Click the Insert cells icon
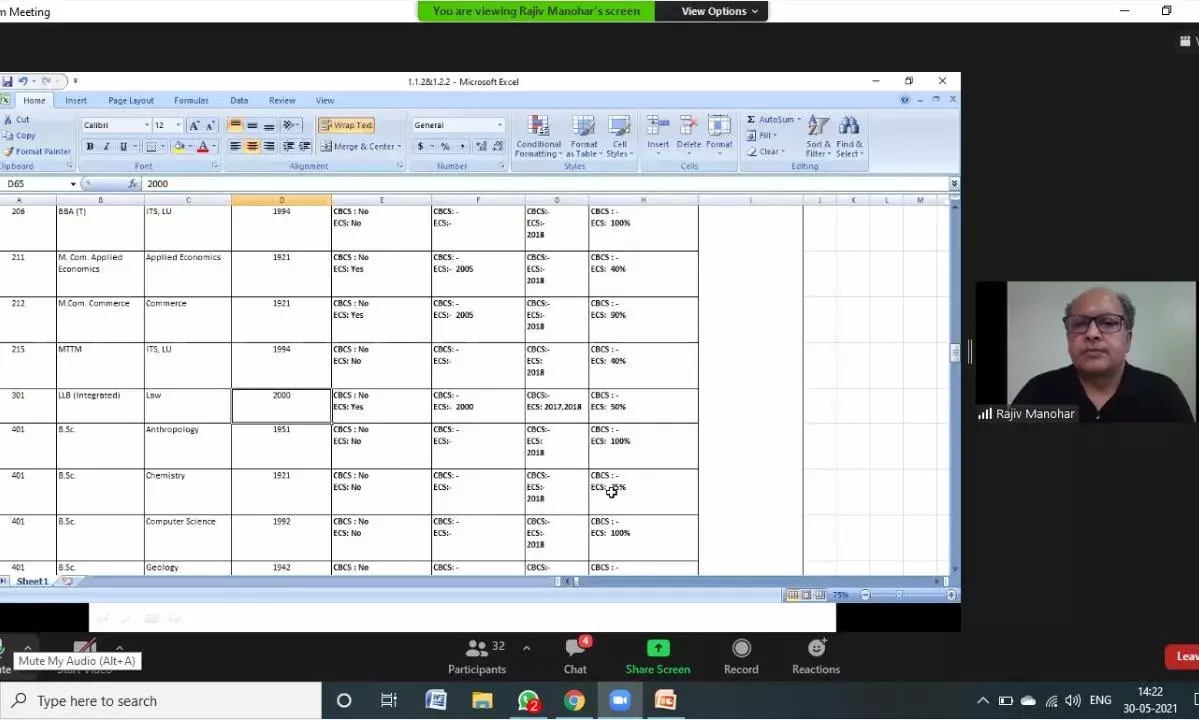The width and height of the screenshot is (1199, 720). (658, 127)
